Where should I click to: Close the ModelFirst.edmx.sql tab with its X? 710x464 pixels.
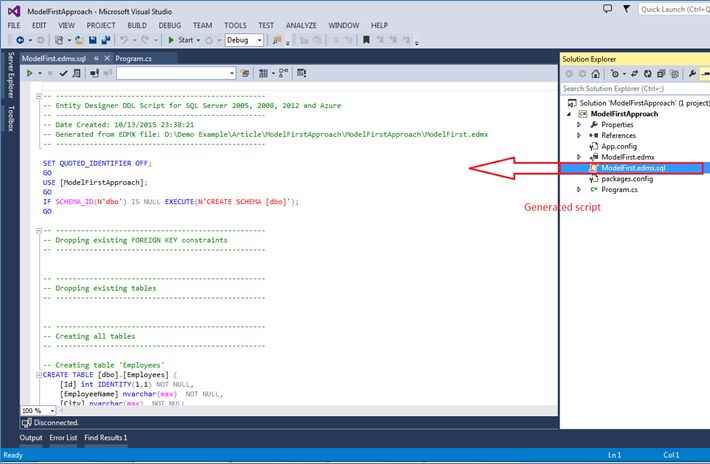pyautogui.click(x=107, y=58)
